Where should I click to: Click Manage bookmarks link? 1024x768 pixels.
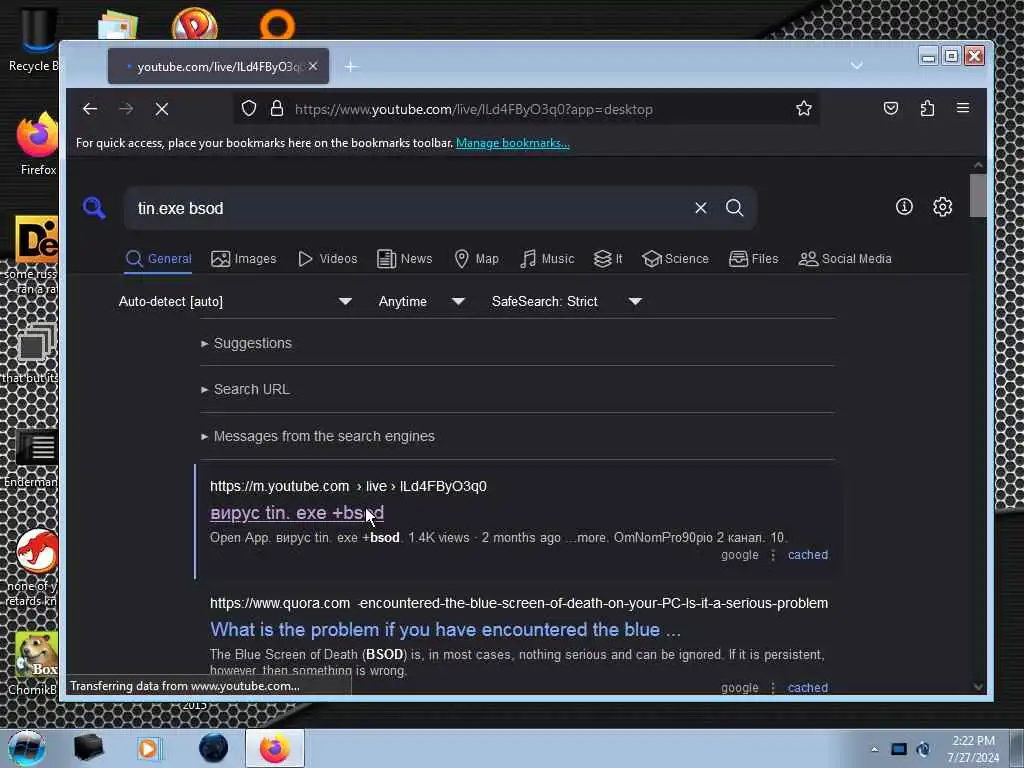click(513, 142)
